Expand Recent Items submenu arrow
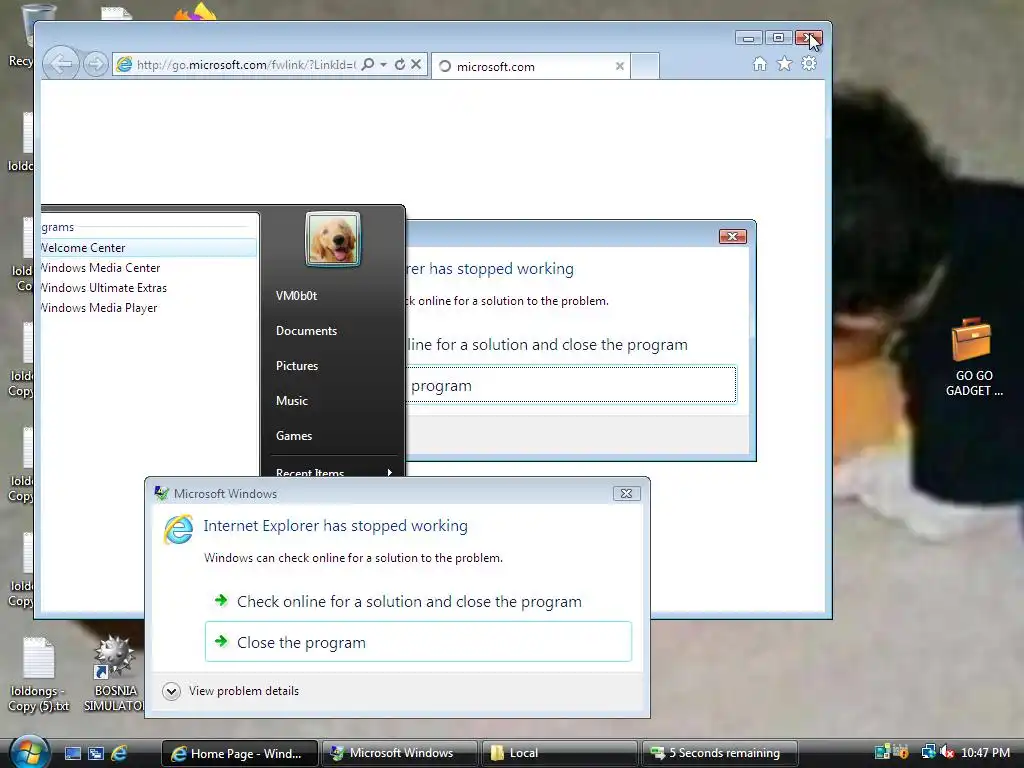Screen dimensions: 1024x768 click(x=390, y=472)
